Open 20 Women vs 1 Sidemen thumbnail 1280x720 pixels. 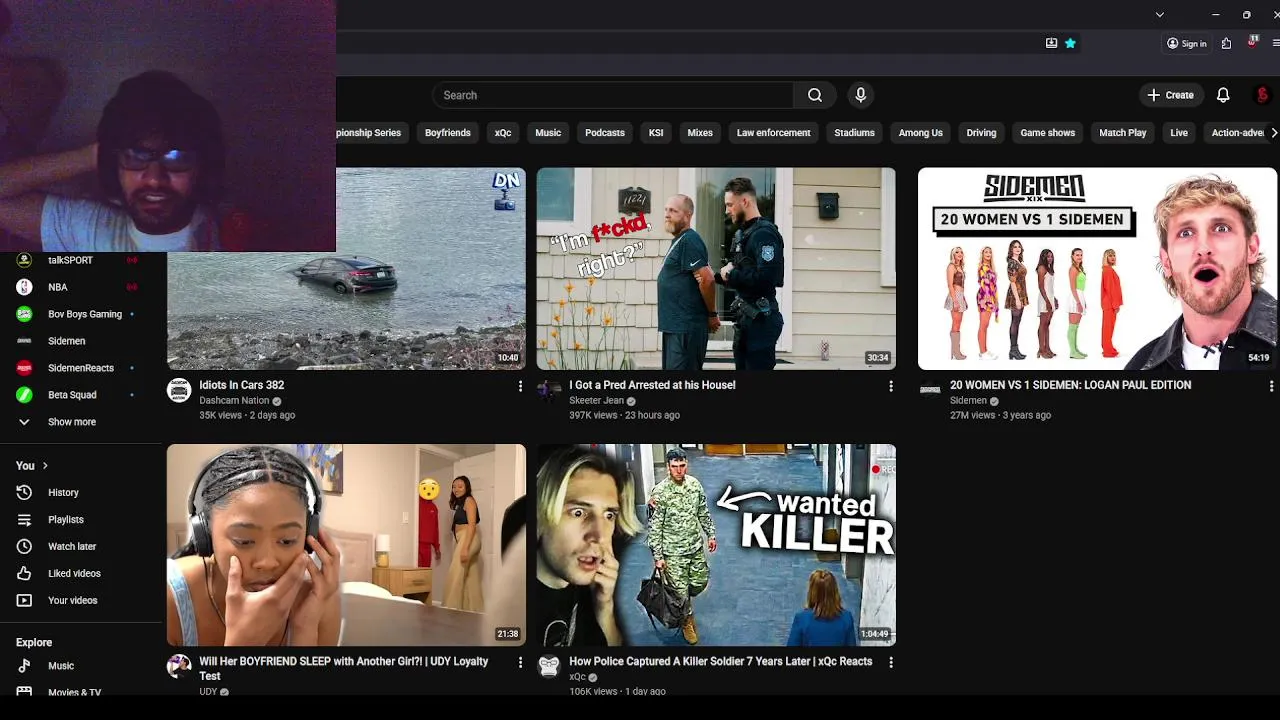point(1097,269)
